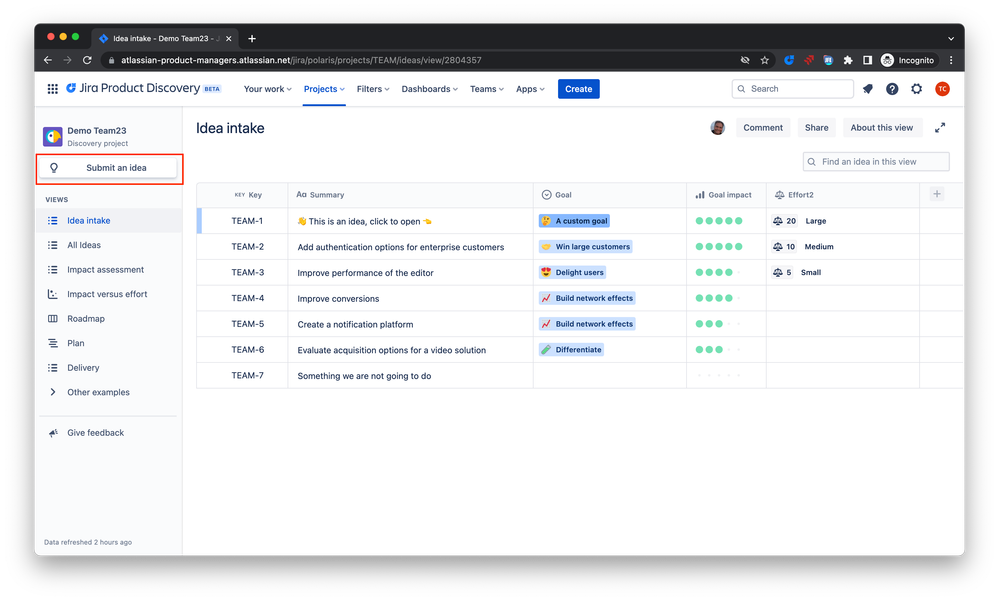The image size is (999, 601).
Task: Open the Teams dropdown
Action: [x=487, y=89]
